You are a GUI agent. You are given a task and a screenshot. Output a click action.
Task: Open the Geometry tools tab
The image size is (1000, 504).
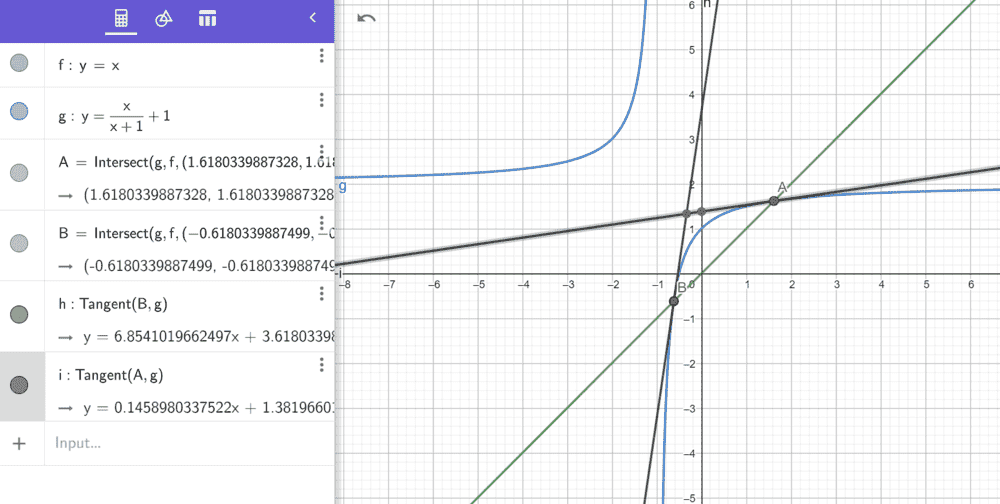click(164, 19)
